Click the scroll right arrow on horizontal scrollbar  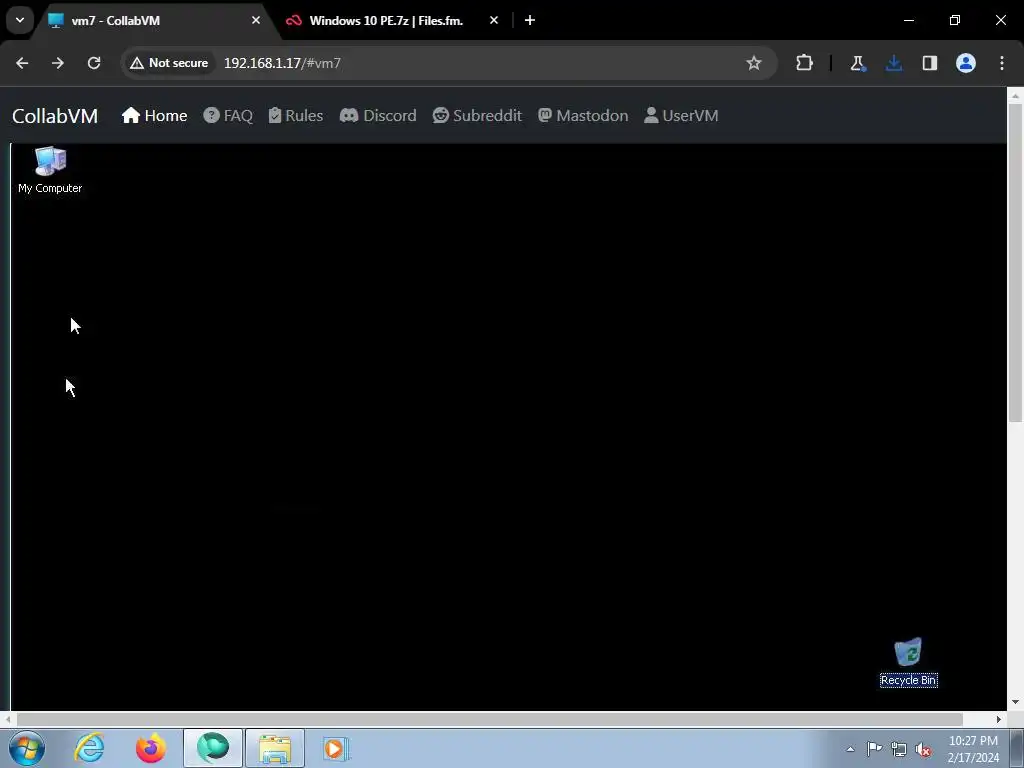click(x=999, y=719)
